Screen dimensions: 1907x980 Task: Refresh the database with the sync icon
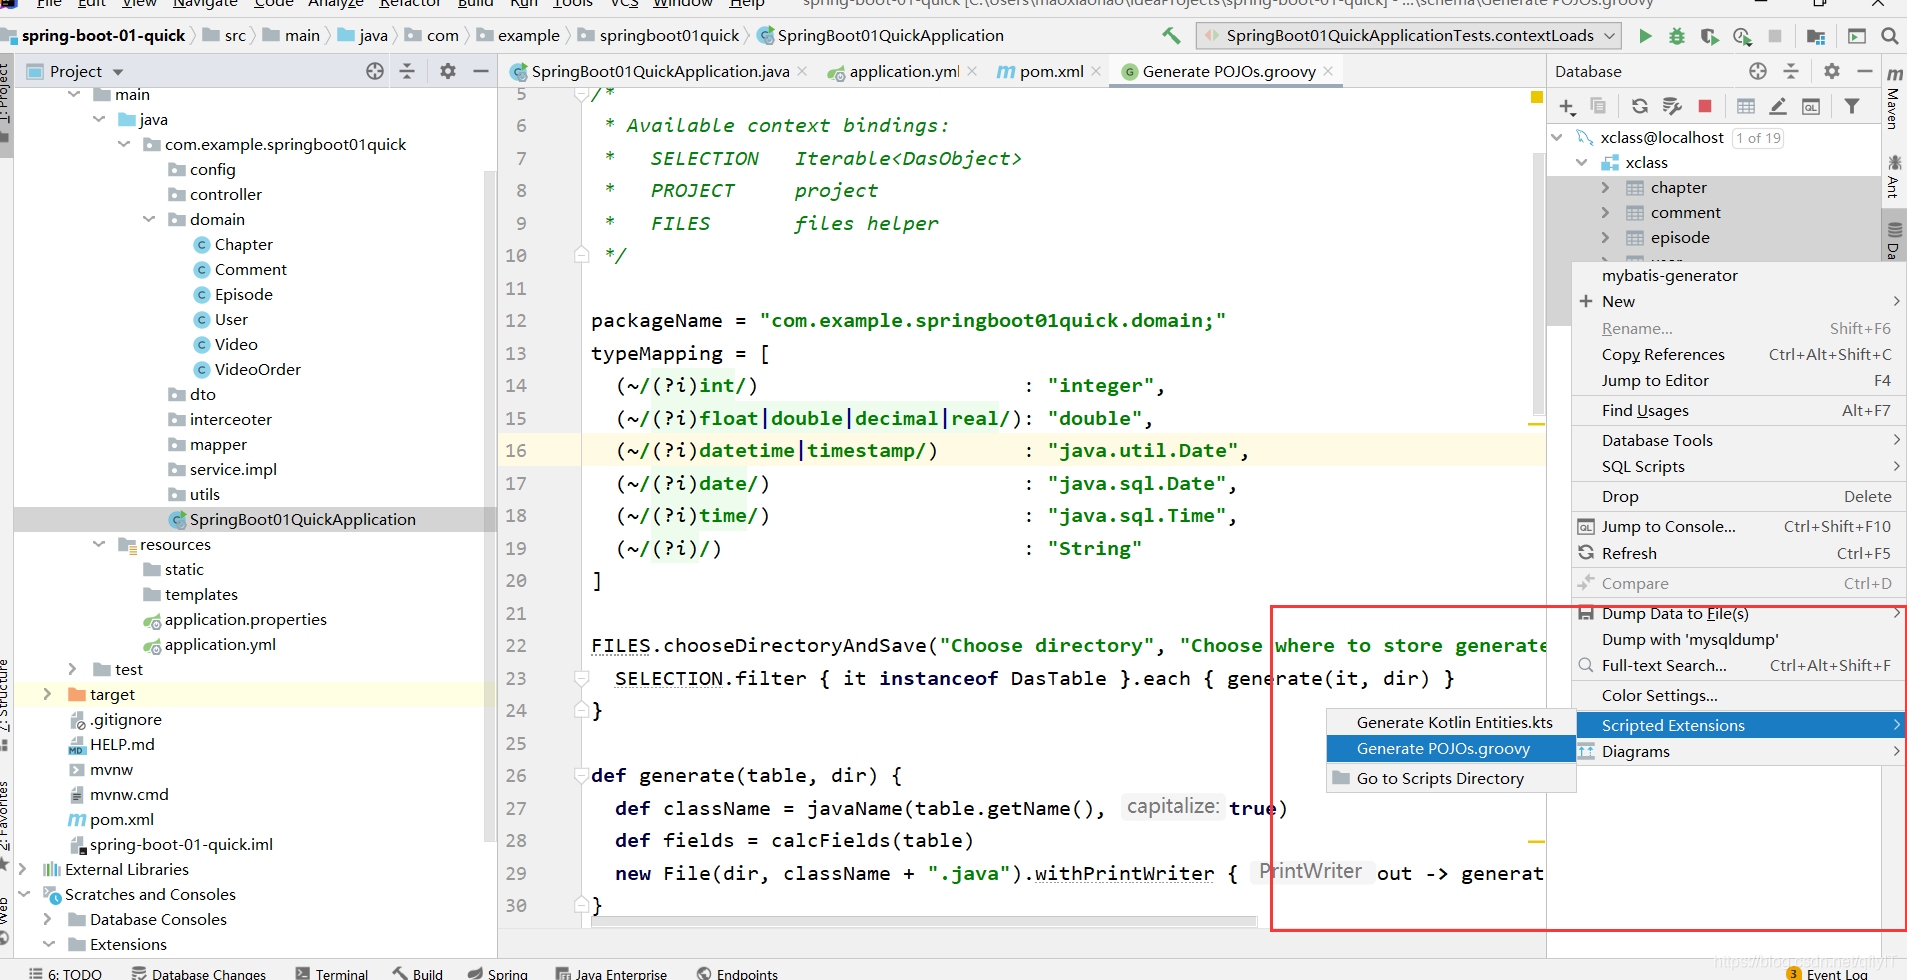pos(1640,106)
